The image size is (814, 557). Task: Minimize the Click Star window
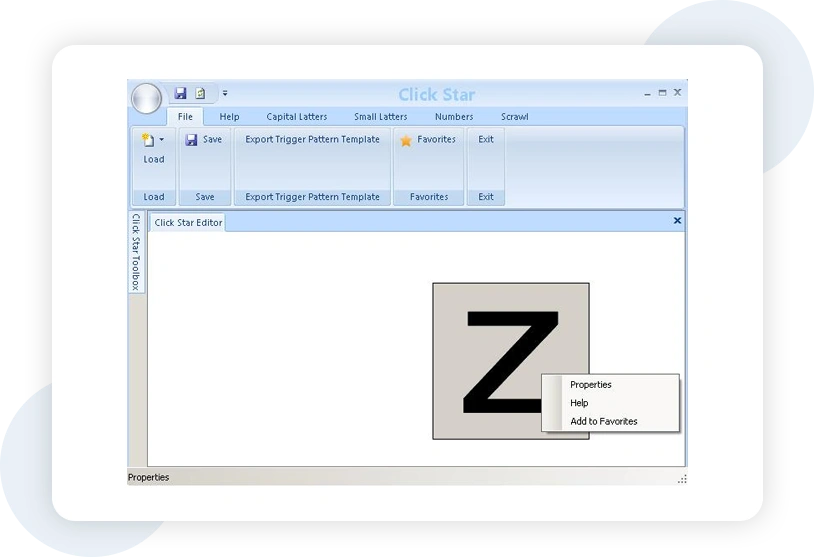tap(647, 93)
